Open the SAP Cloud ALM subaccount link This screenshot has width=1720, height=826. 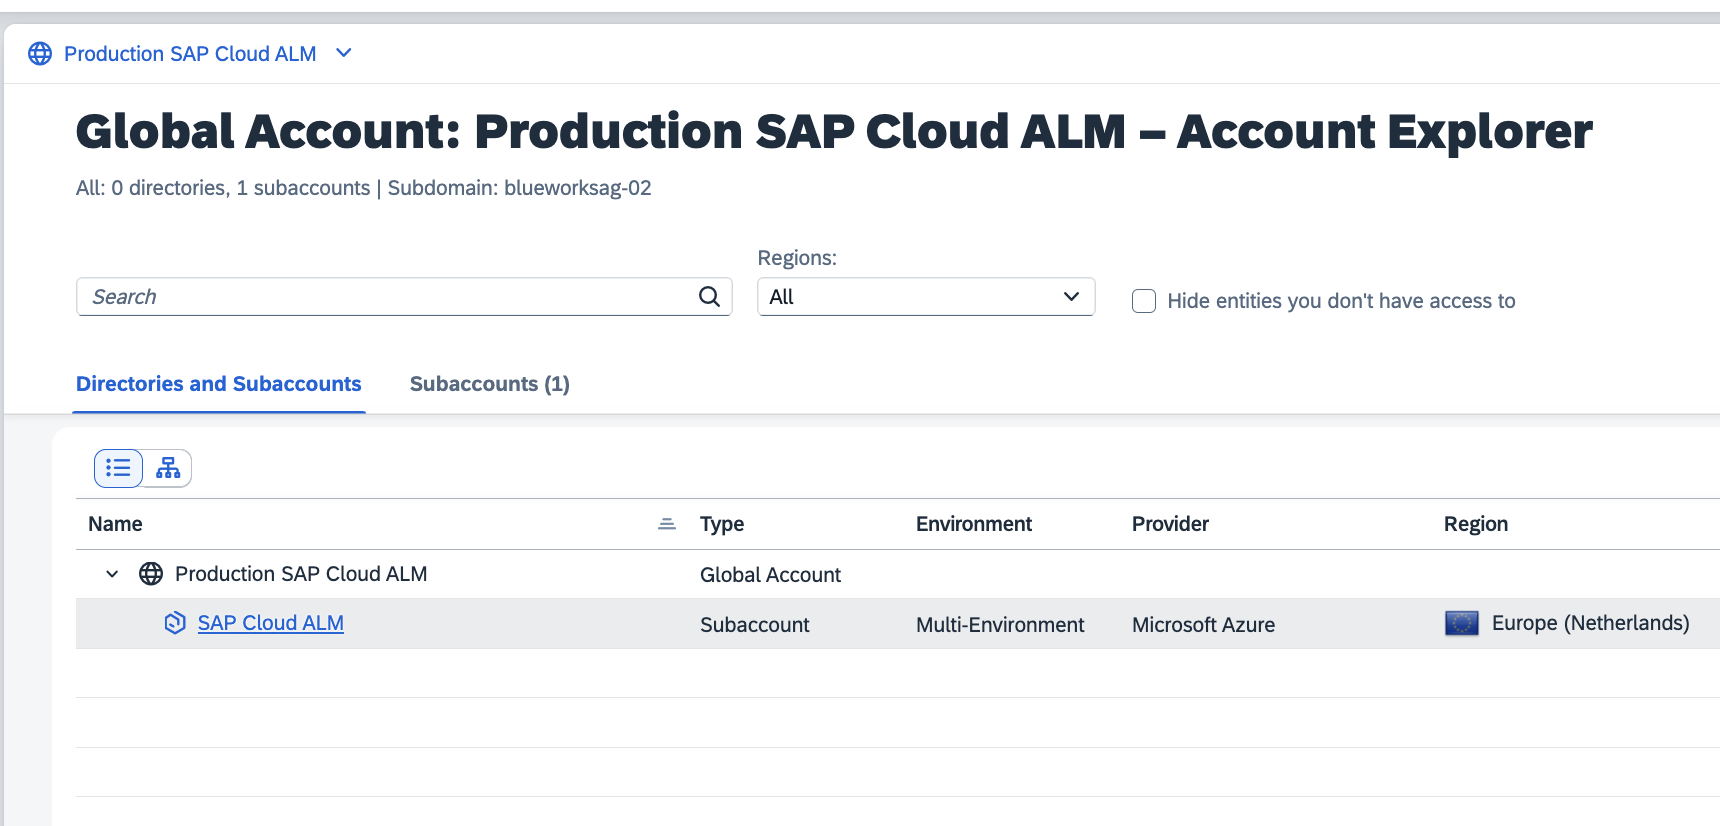click(x=270, y=623)
